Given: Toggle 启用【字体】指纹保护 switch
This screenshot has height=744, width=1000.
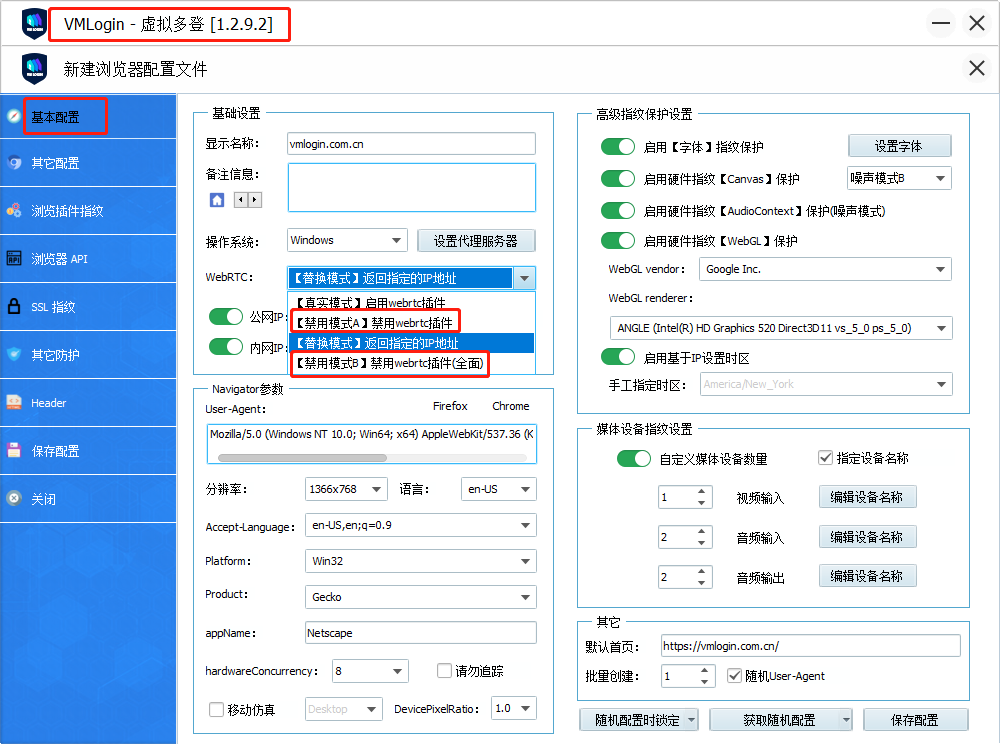Looking at the screenshot, I should point(618,147).
